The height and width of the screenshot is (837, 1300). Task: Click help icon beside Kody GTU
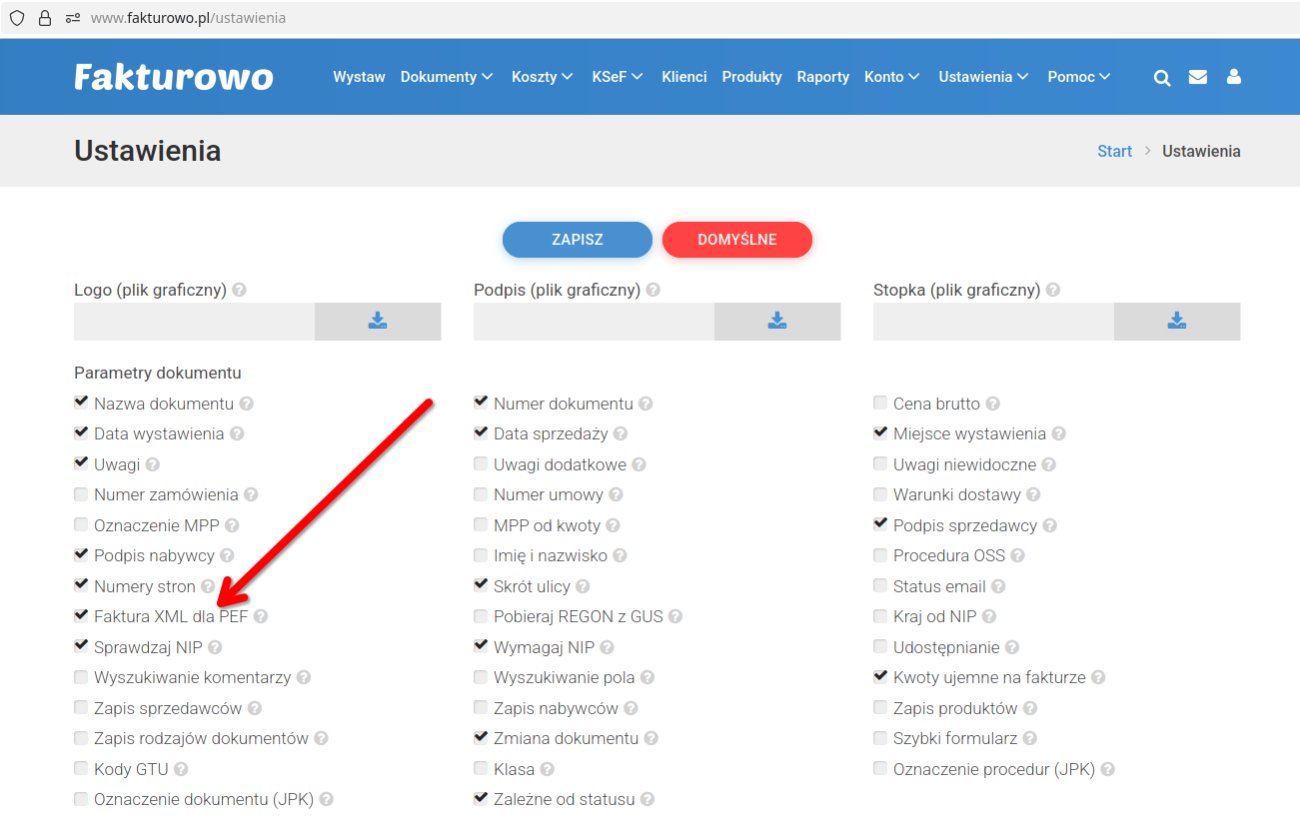point(181,769)
